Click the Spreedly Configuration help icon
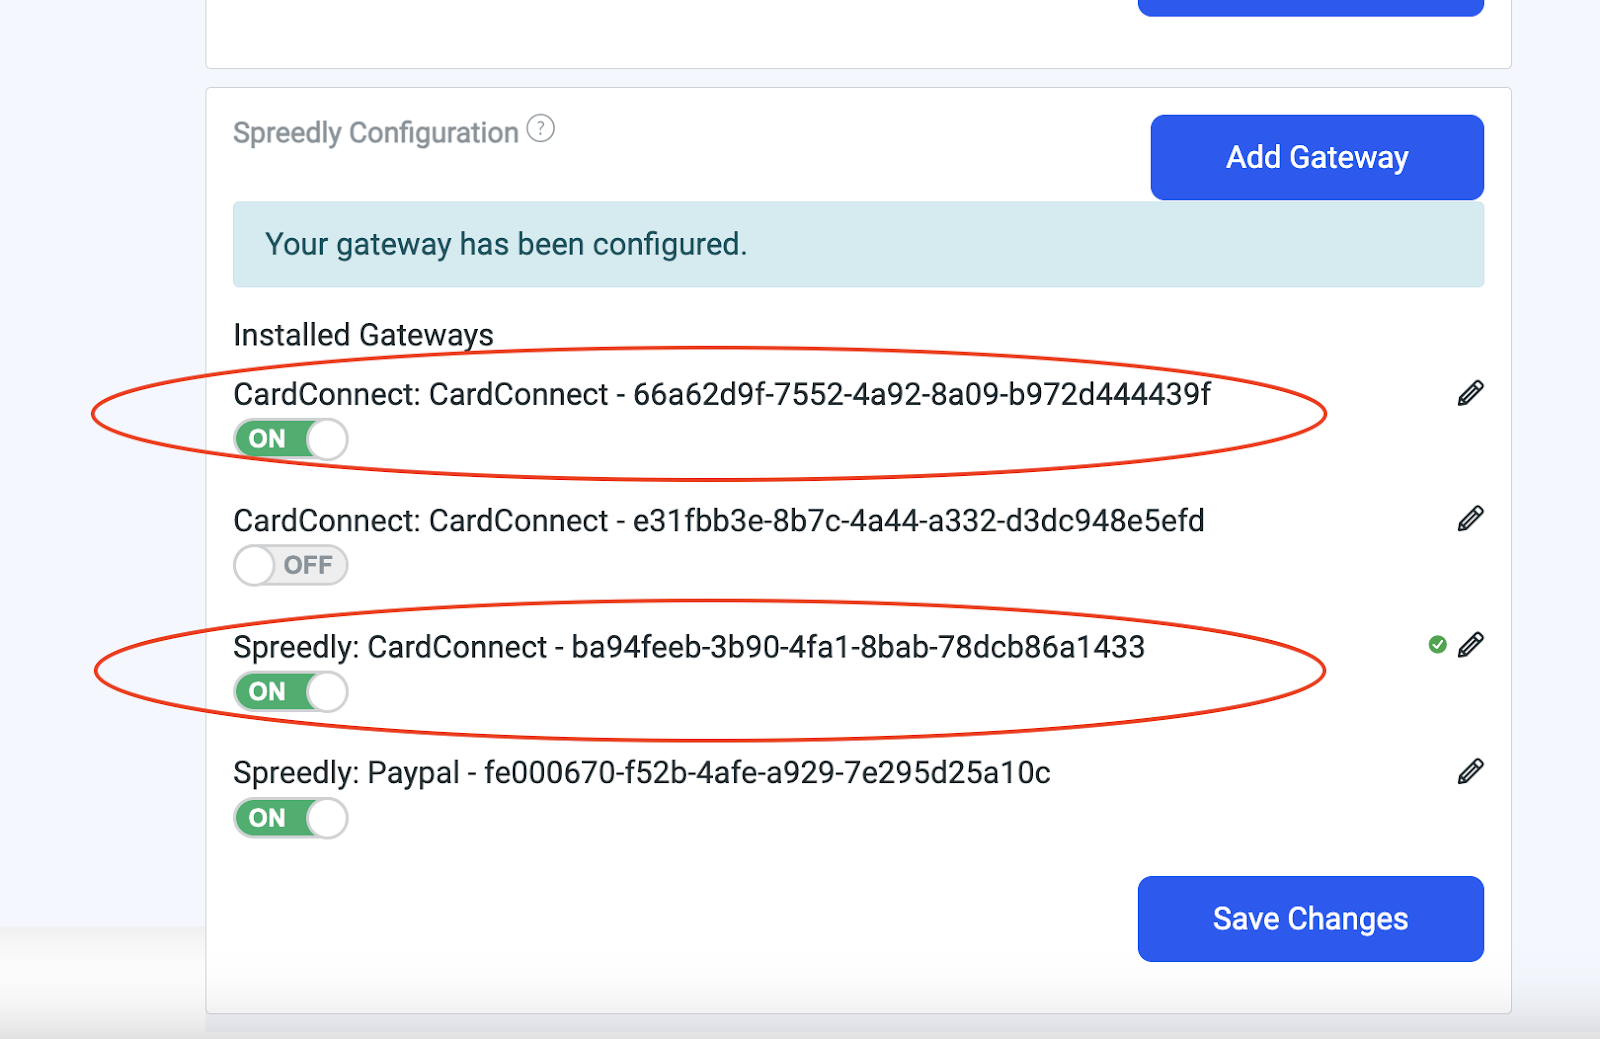The image size is (1600, 1039). point(540,129)
